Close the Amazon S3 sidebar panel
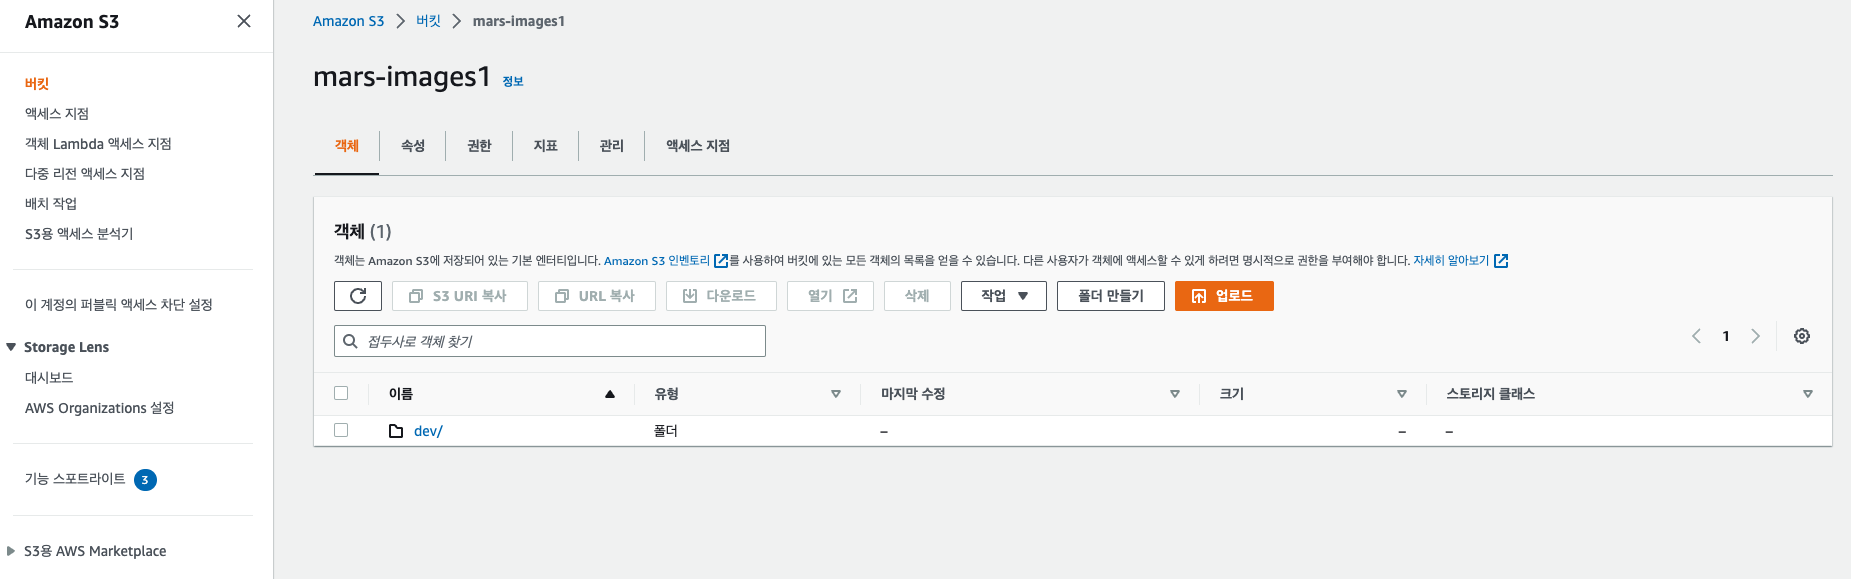This screenshot has width=1851, height=579. [x=244, y=21]
